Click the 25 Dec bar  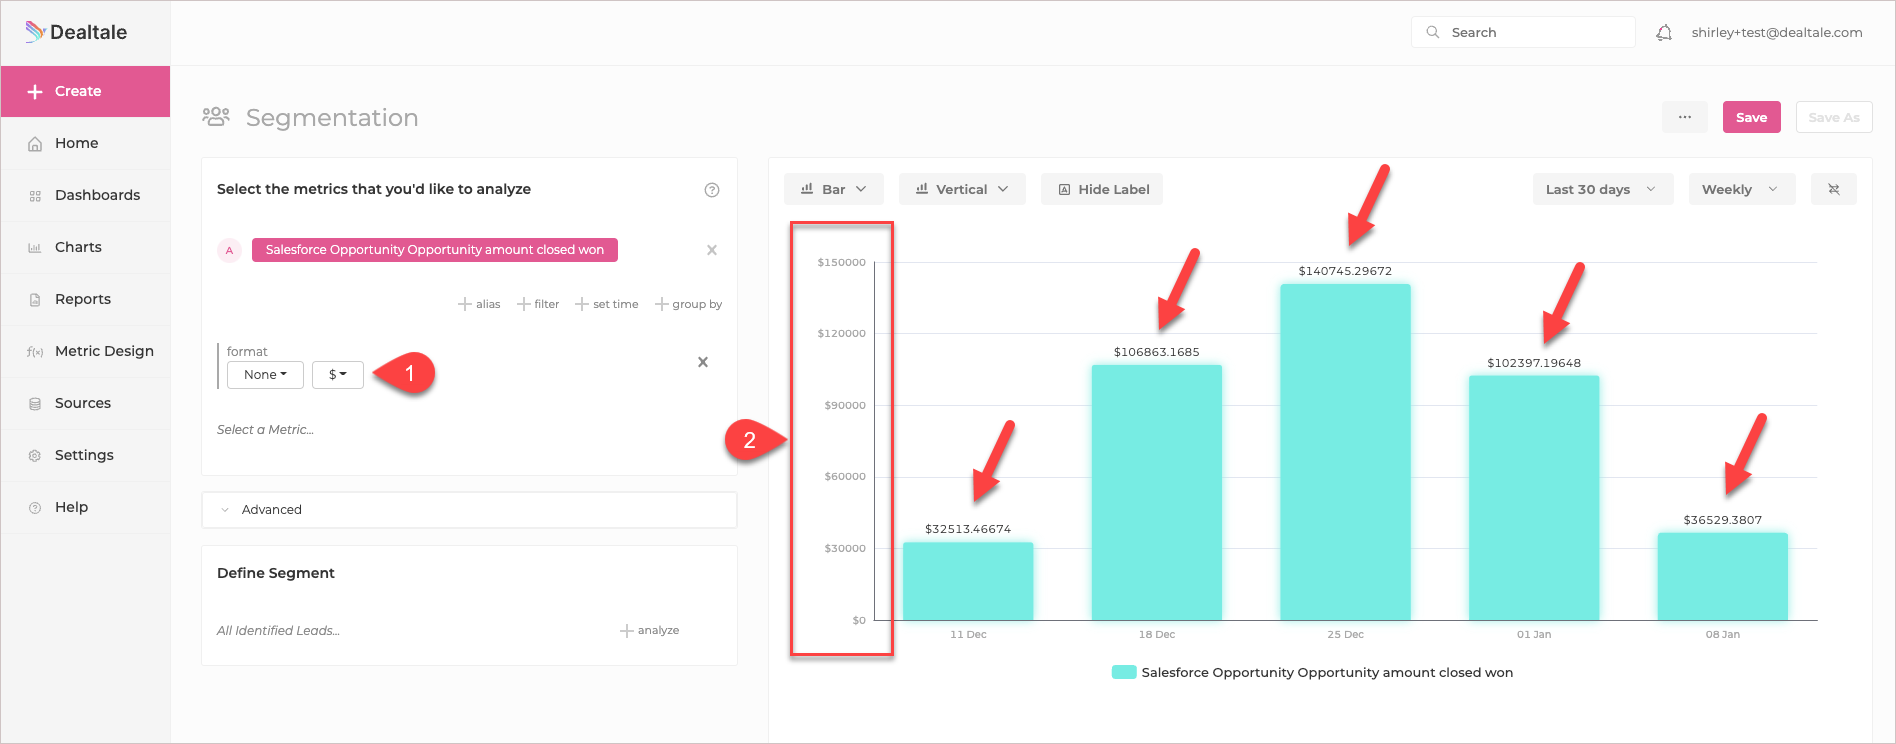[x=1345, y=452]
